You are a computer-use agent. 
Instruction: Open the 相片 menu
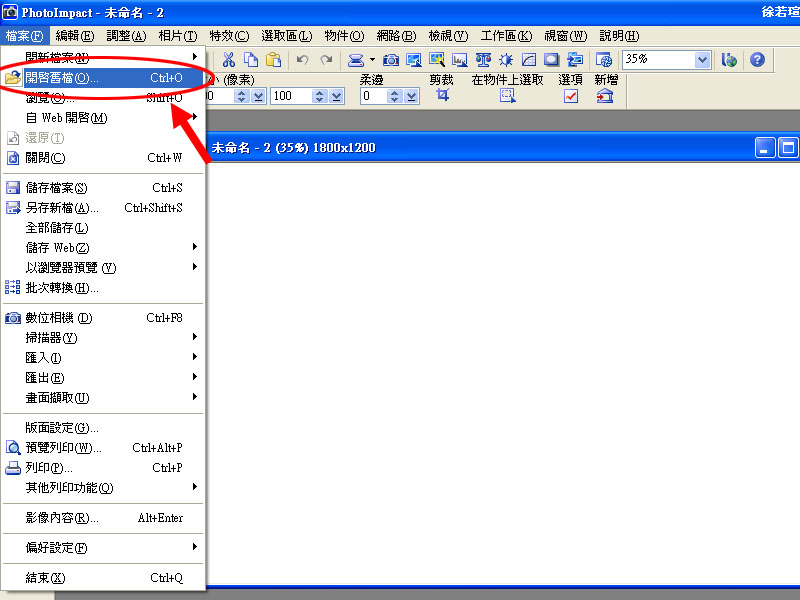[178, 36]
